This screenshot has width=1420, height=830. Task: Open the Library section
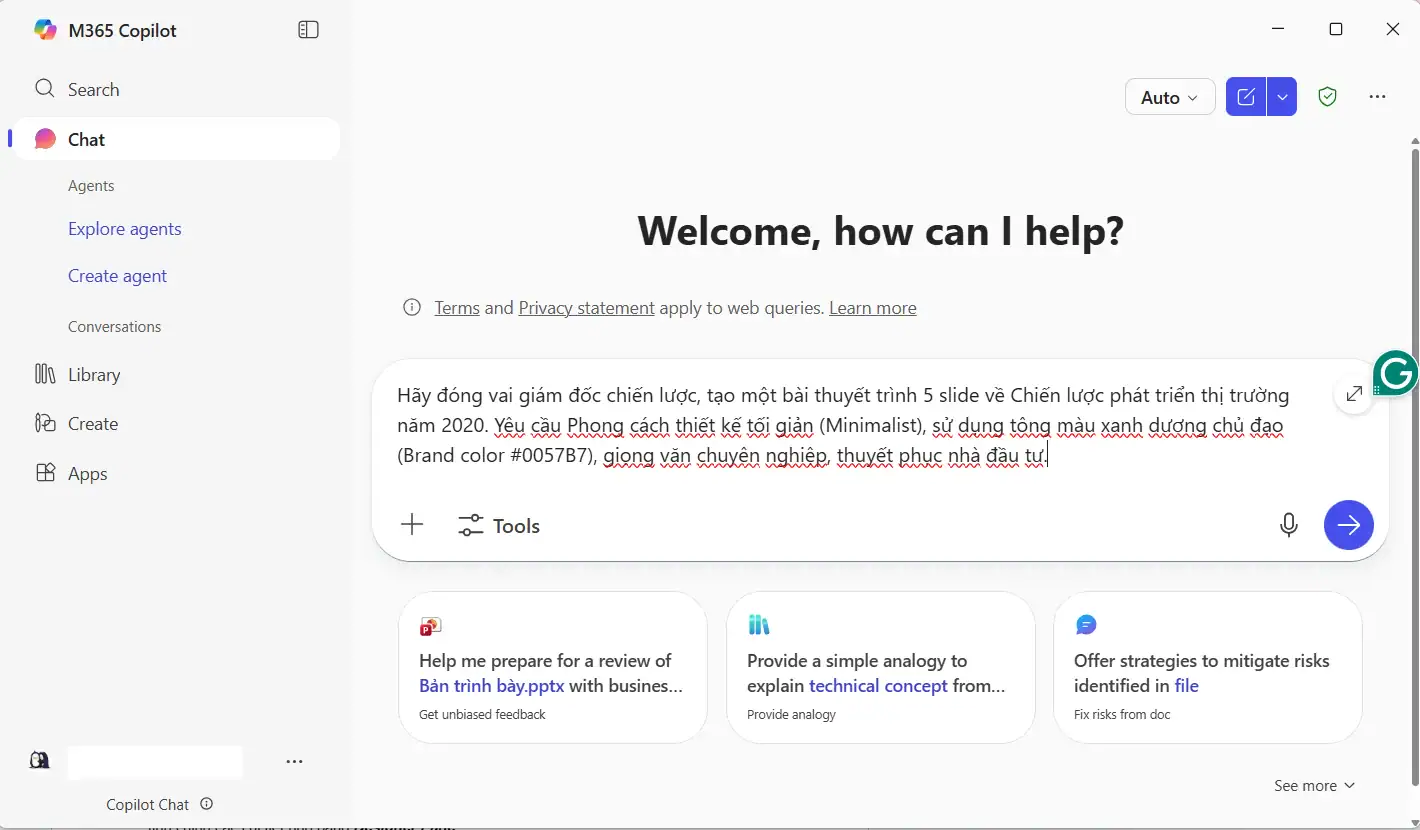tap(93, 374)
